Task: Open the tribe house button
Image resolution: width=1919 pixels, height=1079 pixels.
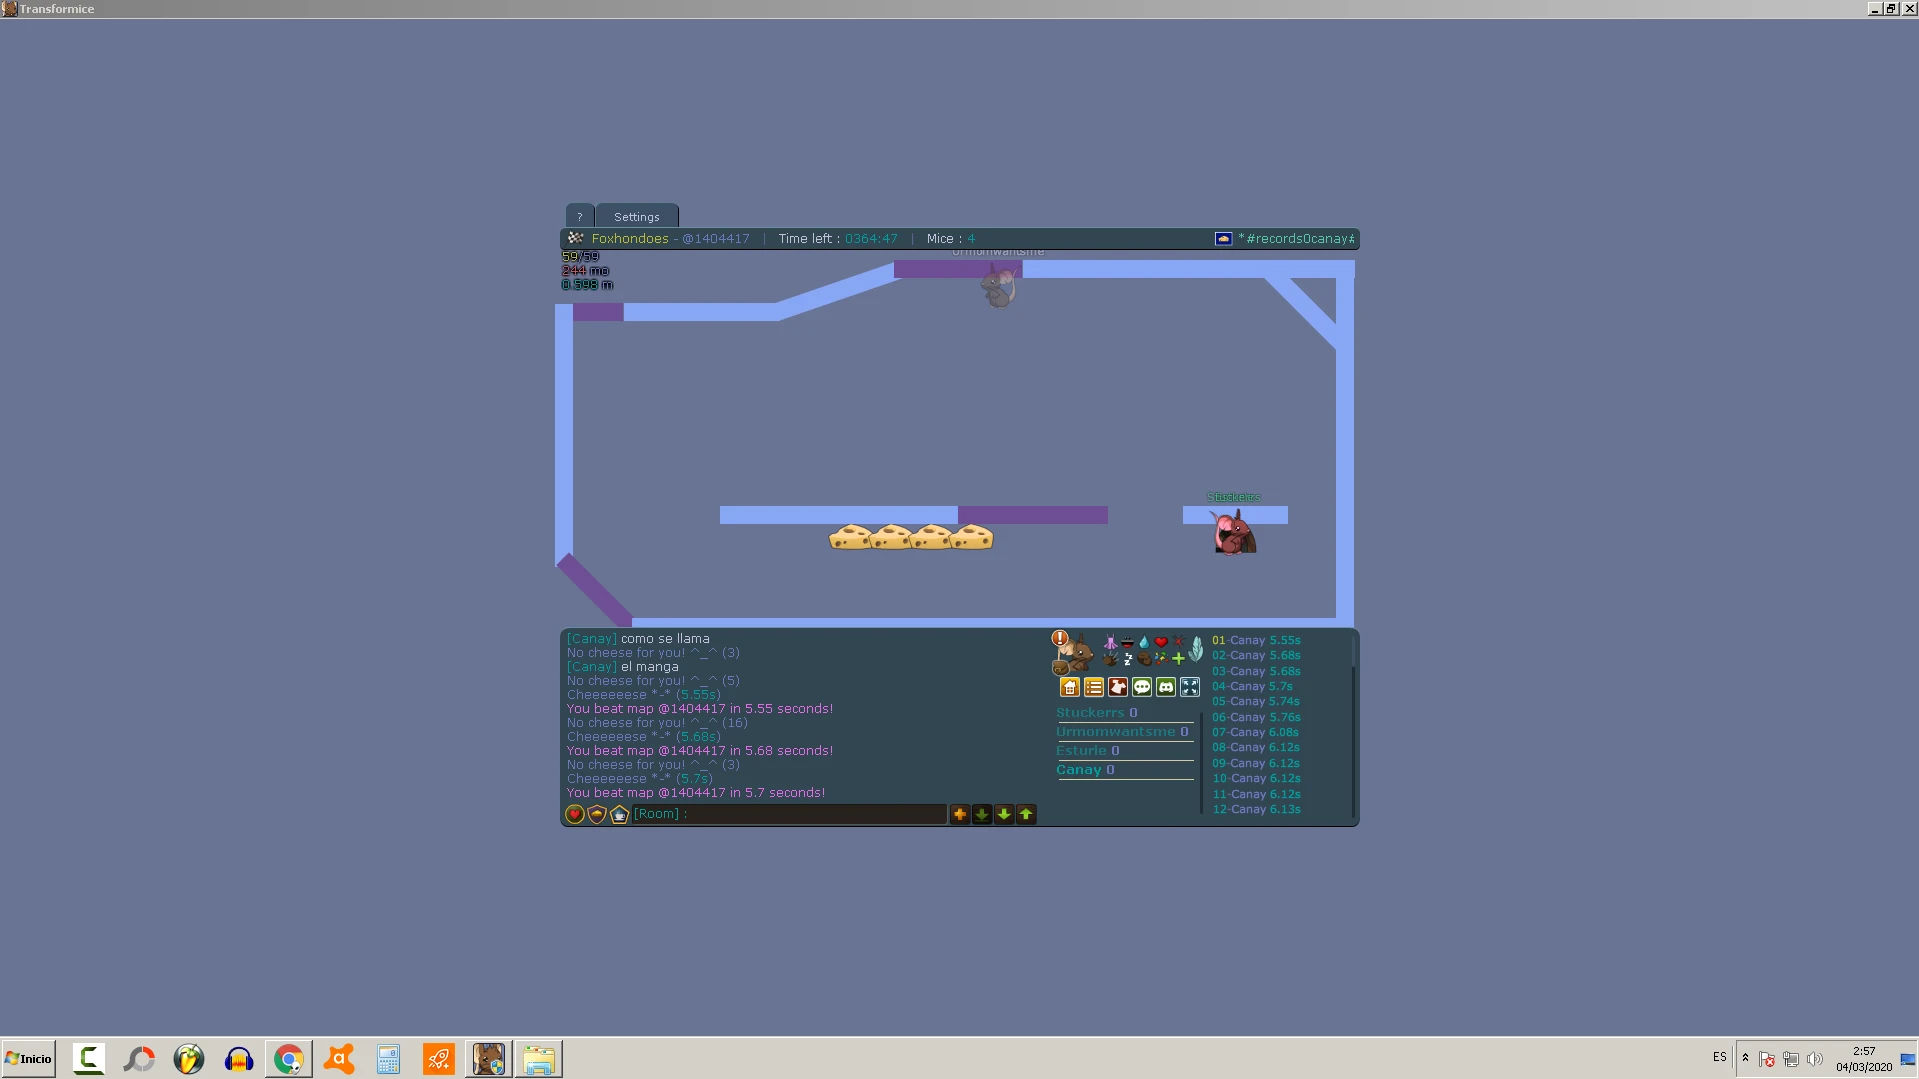Action: (x=1070, y=687)
